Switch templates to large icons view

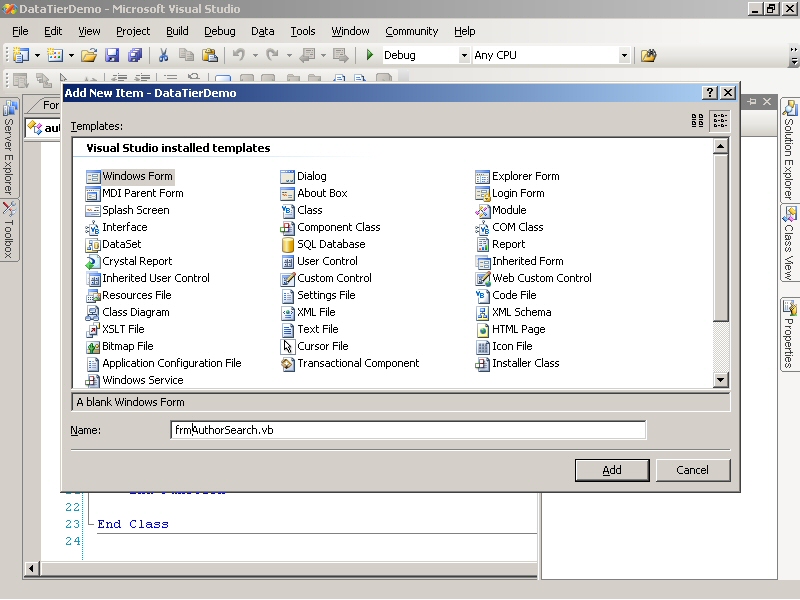[x=697, y=121]
